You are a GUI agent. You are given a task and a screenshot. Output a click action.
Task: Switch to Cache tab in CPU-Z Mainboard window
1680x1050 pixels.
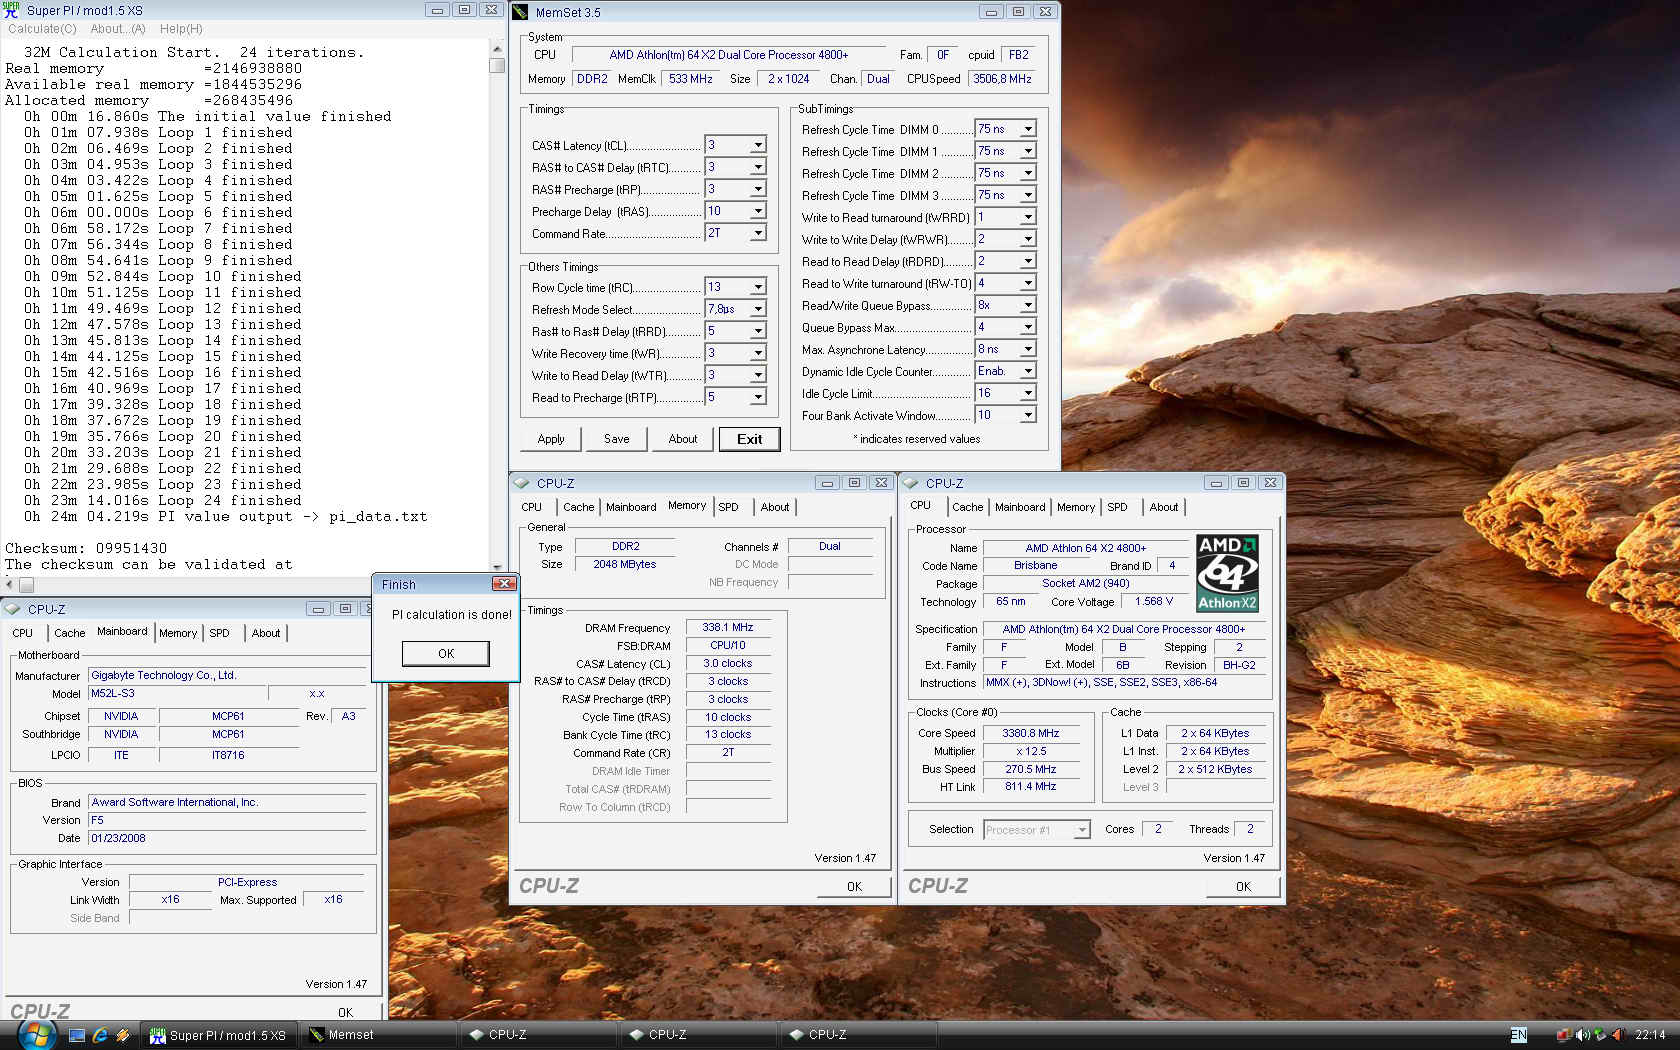(69, 633)
